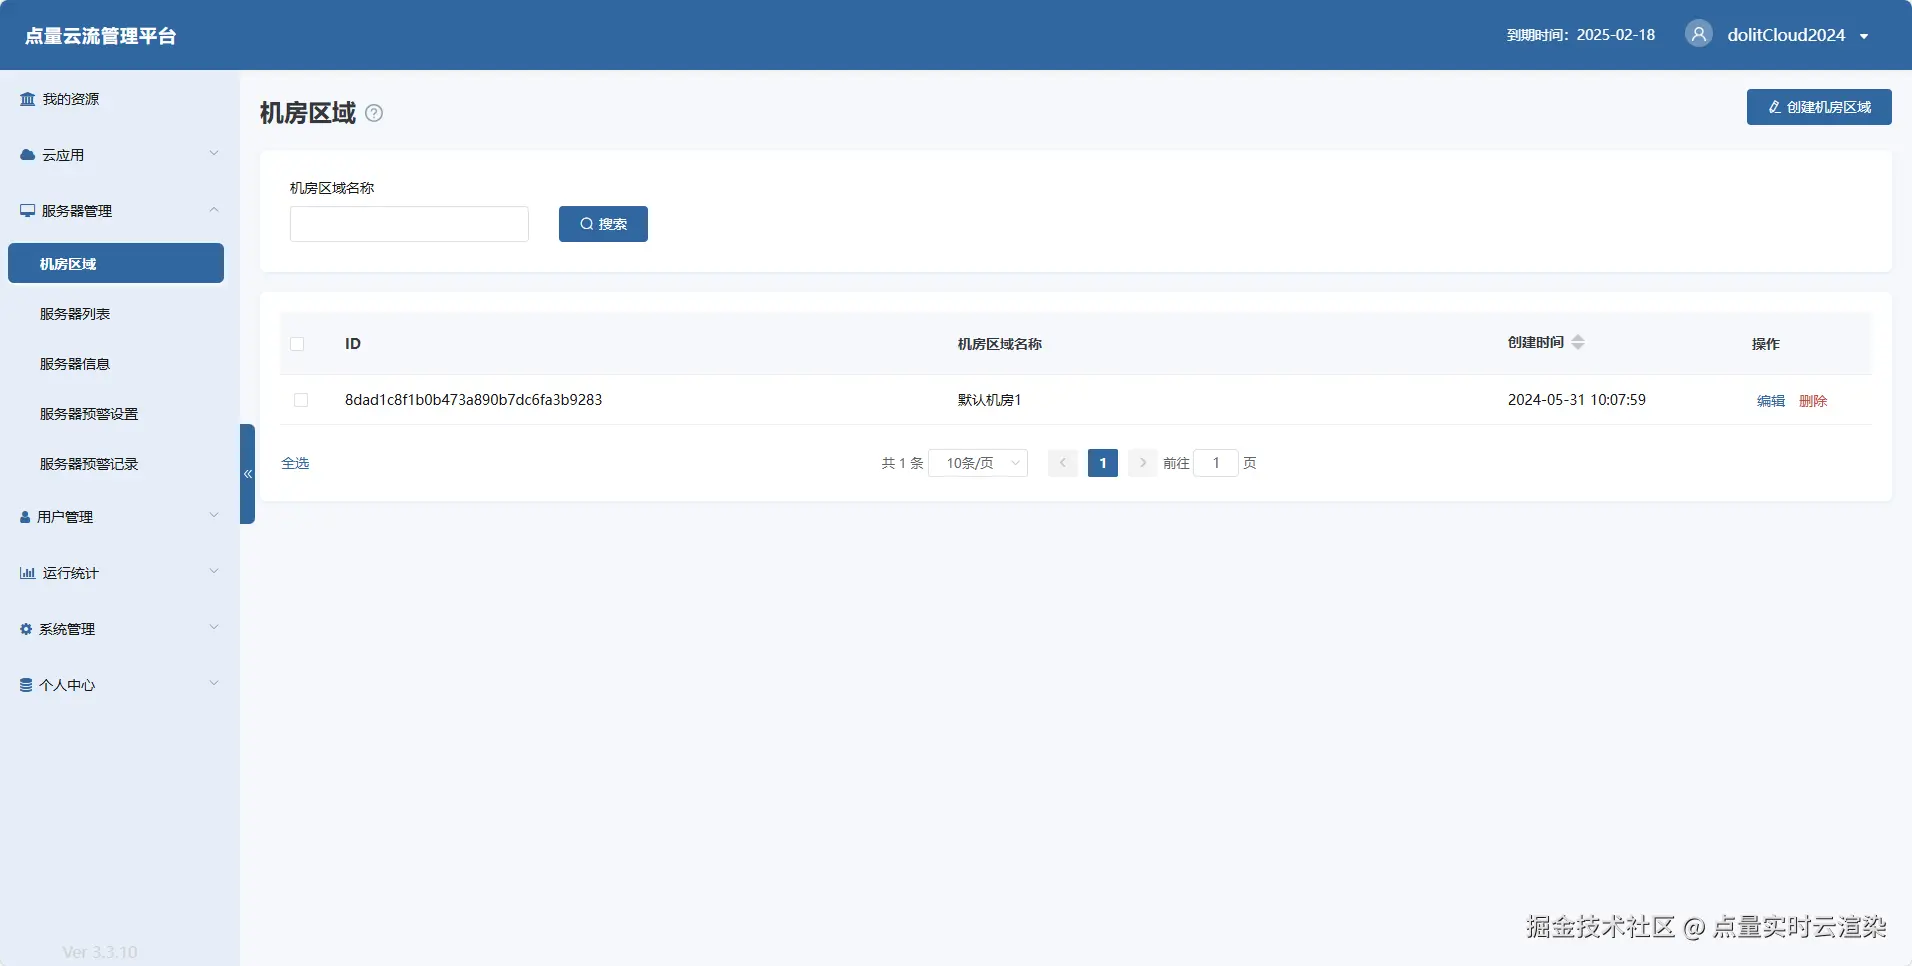This screenshot has height=966, width=1912.
Task: Click the bar chart icon beside 运行统计
Action: 28,573
